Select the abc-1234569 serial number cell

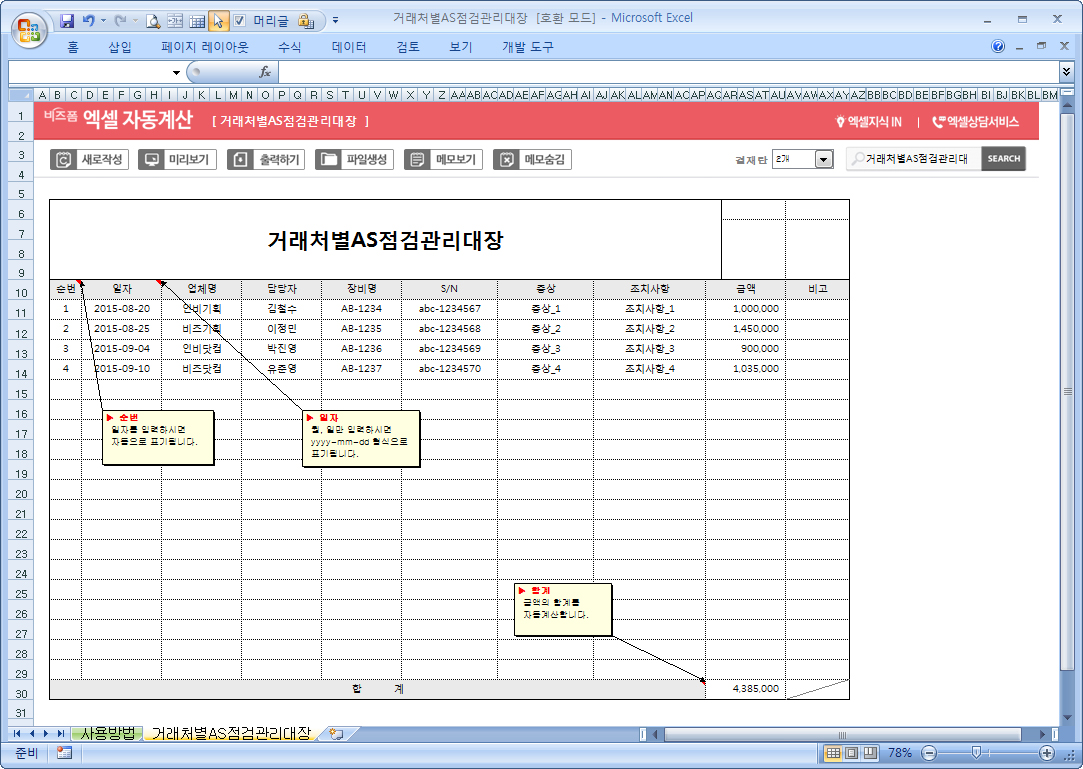click(449, 349)
